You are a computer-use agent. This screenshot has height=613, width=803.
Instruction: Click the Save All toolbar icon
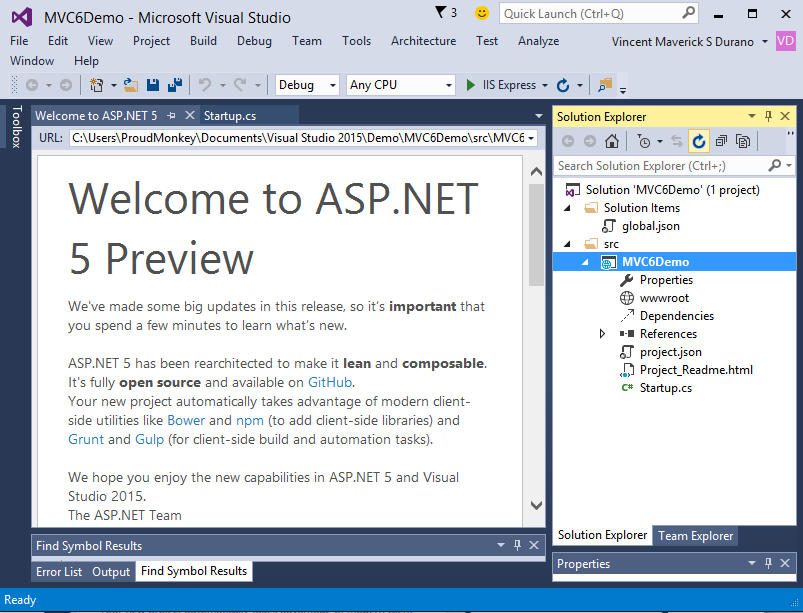click(175, 85)
